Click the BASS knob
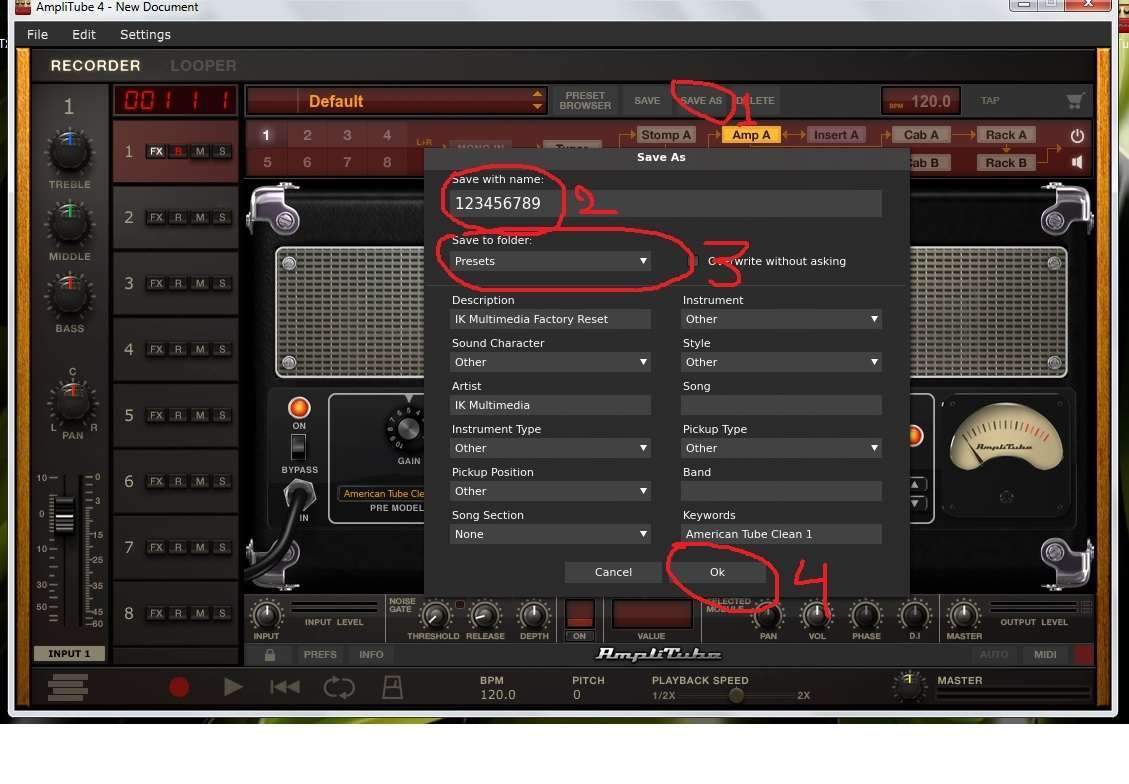This screenshot has height=784, width=1129. tap(70, 295)
